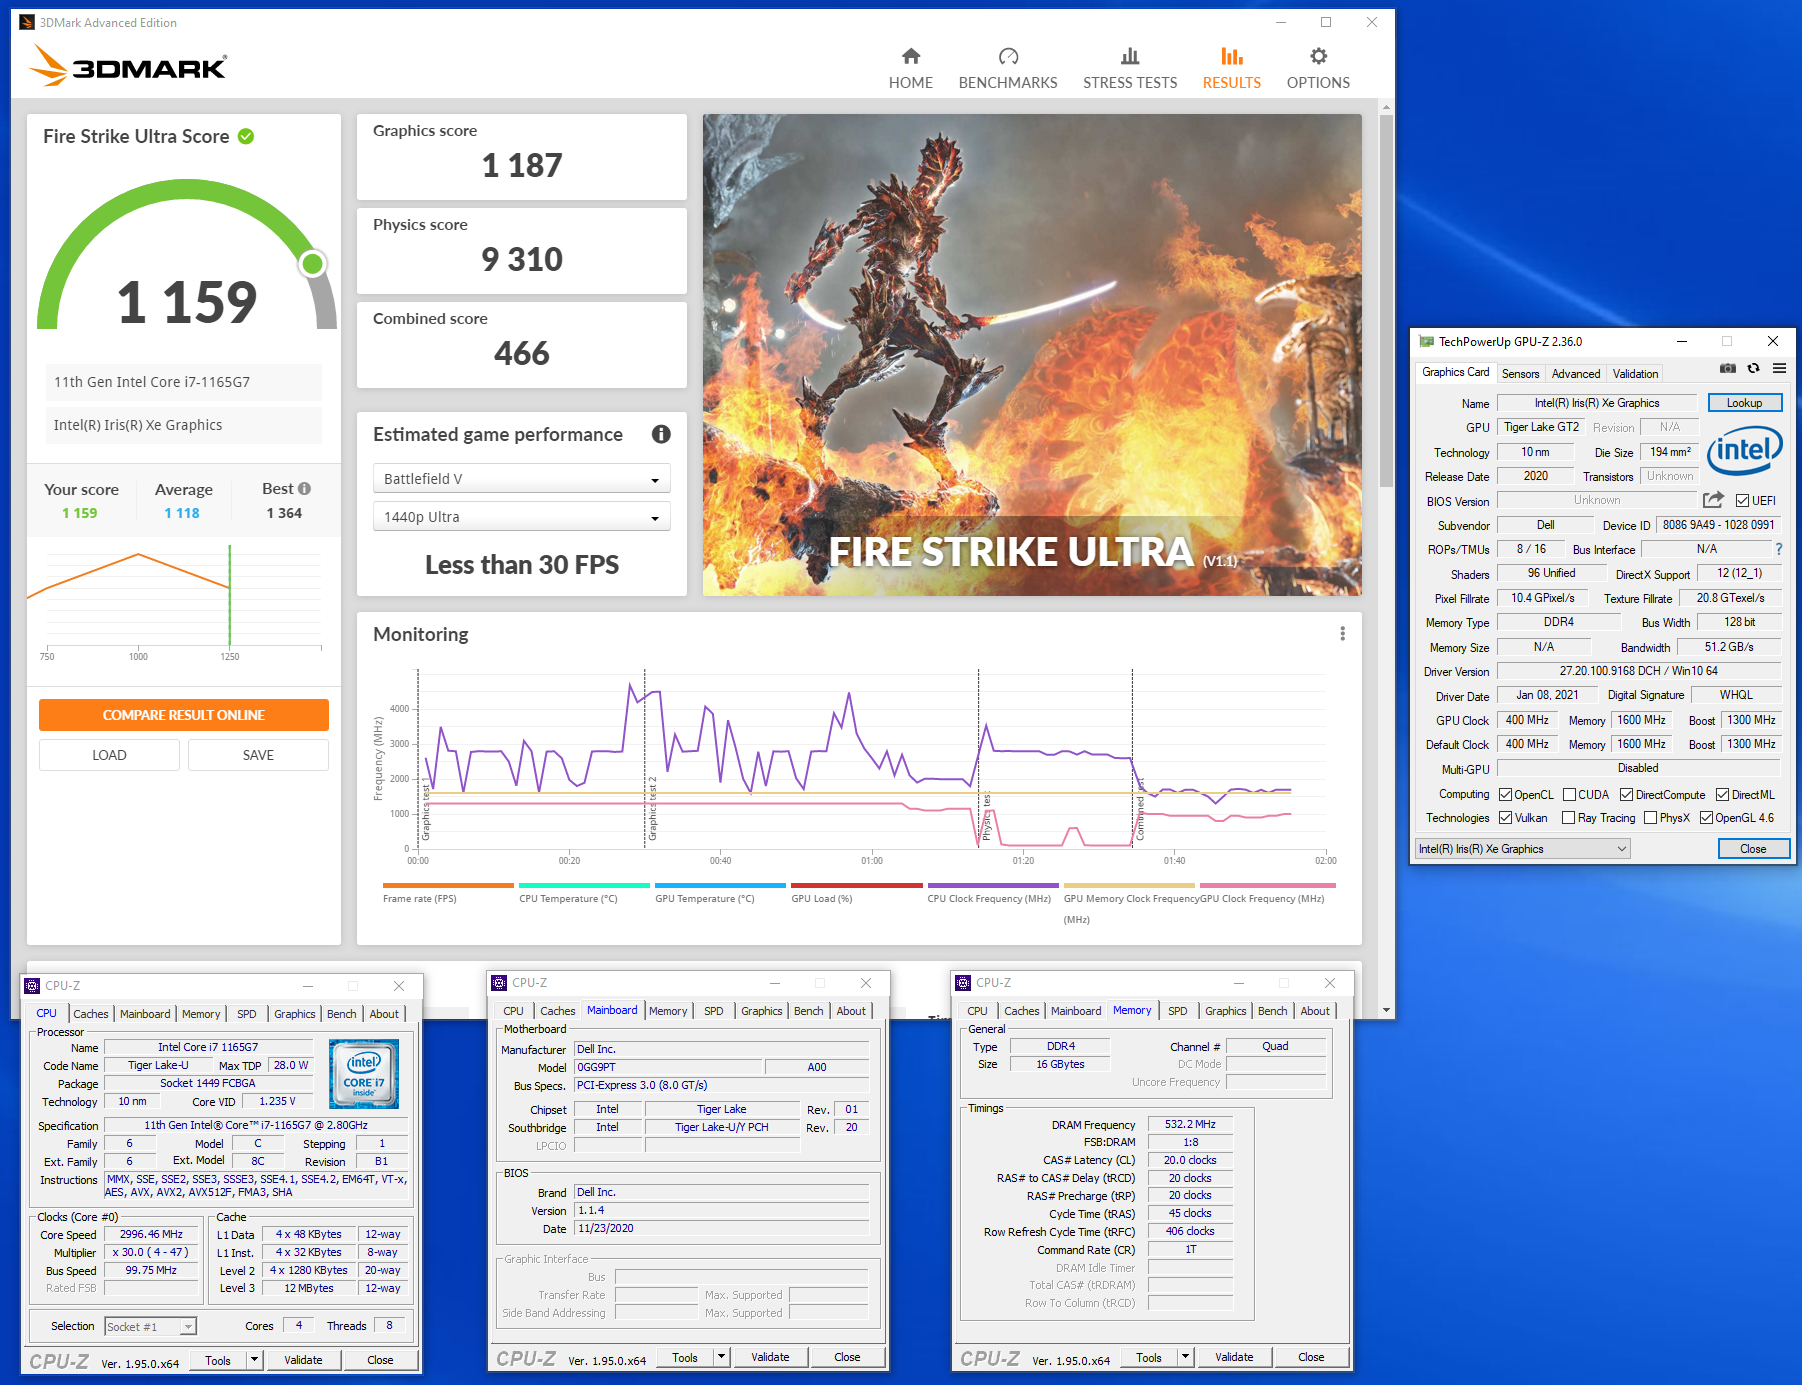Image resolution: width=1802 pixels, height=1385 pixels.
Task: Open the 1440p Ultra resolution dropdown
Action: [521, 517]
